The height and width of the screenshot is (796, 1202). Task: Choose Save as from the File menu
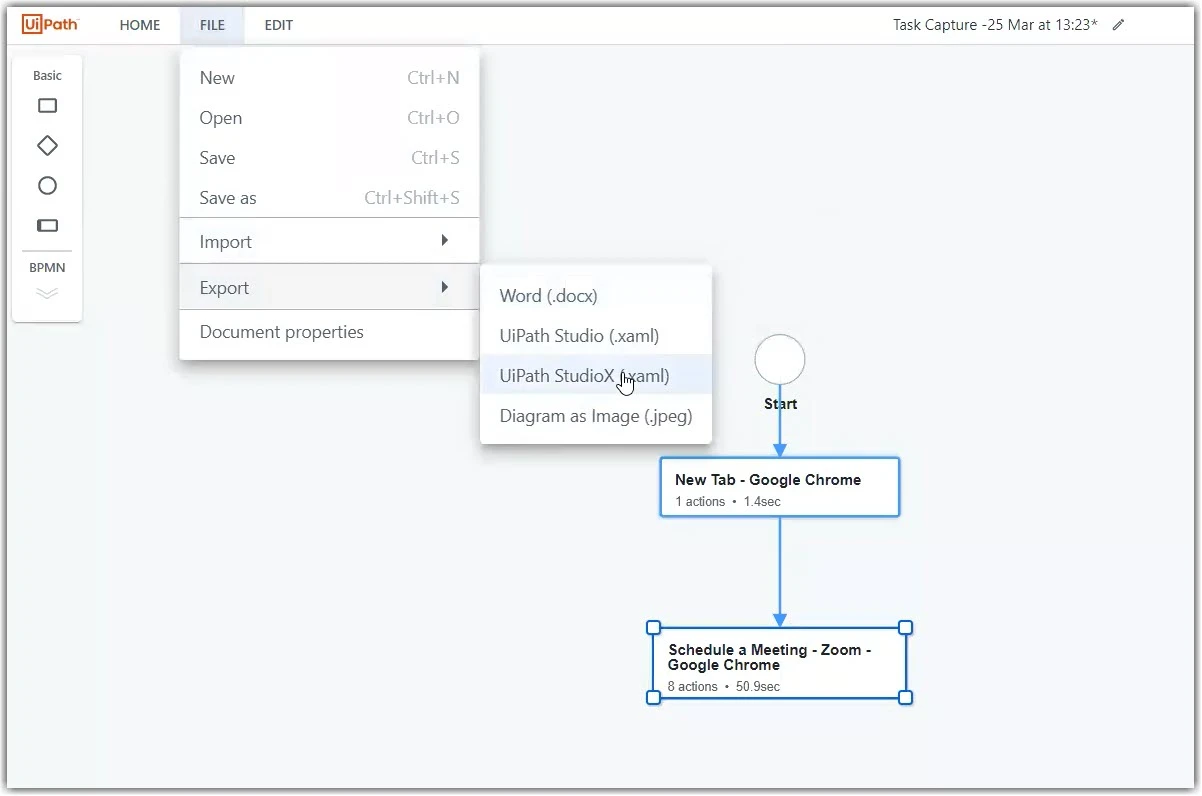click(x=329, y=198)
